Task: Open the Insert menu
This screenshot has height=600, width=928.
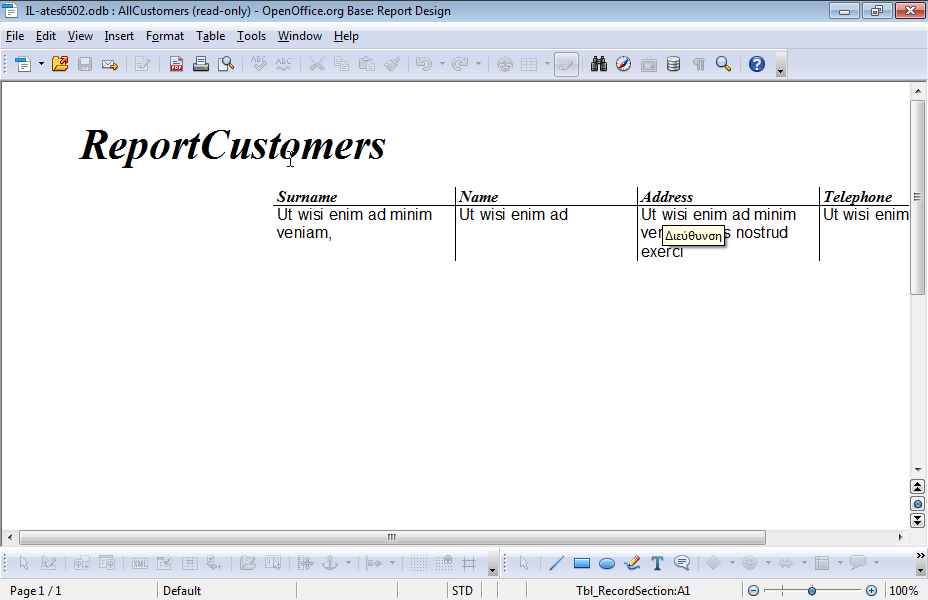Action: point(119,36)
